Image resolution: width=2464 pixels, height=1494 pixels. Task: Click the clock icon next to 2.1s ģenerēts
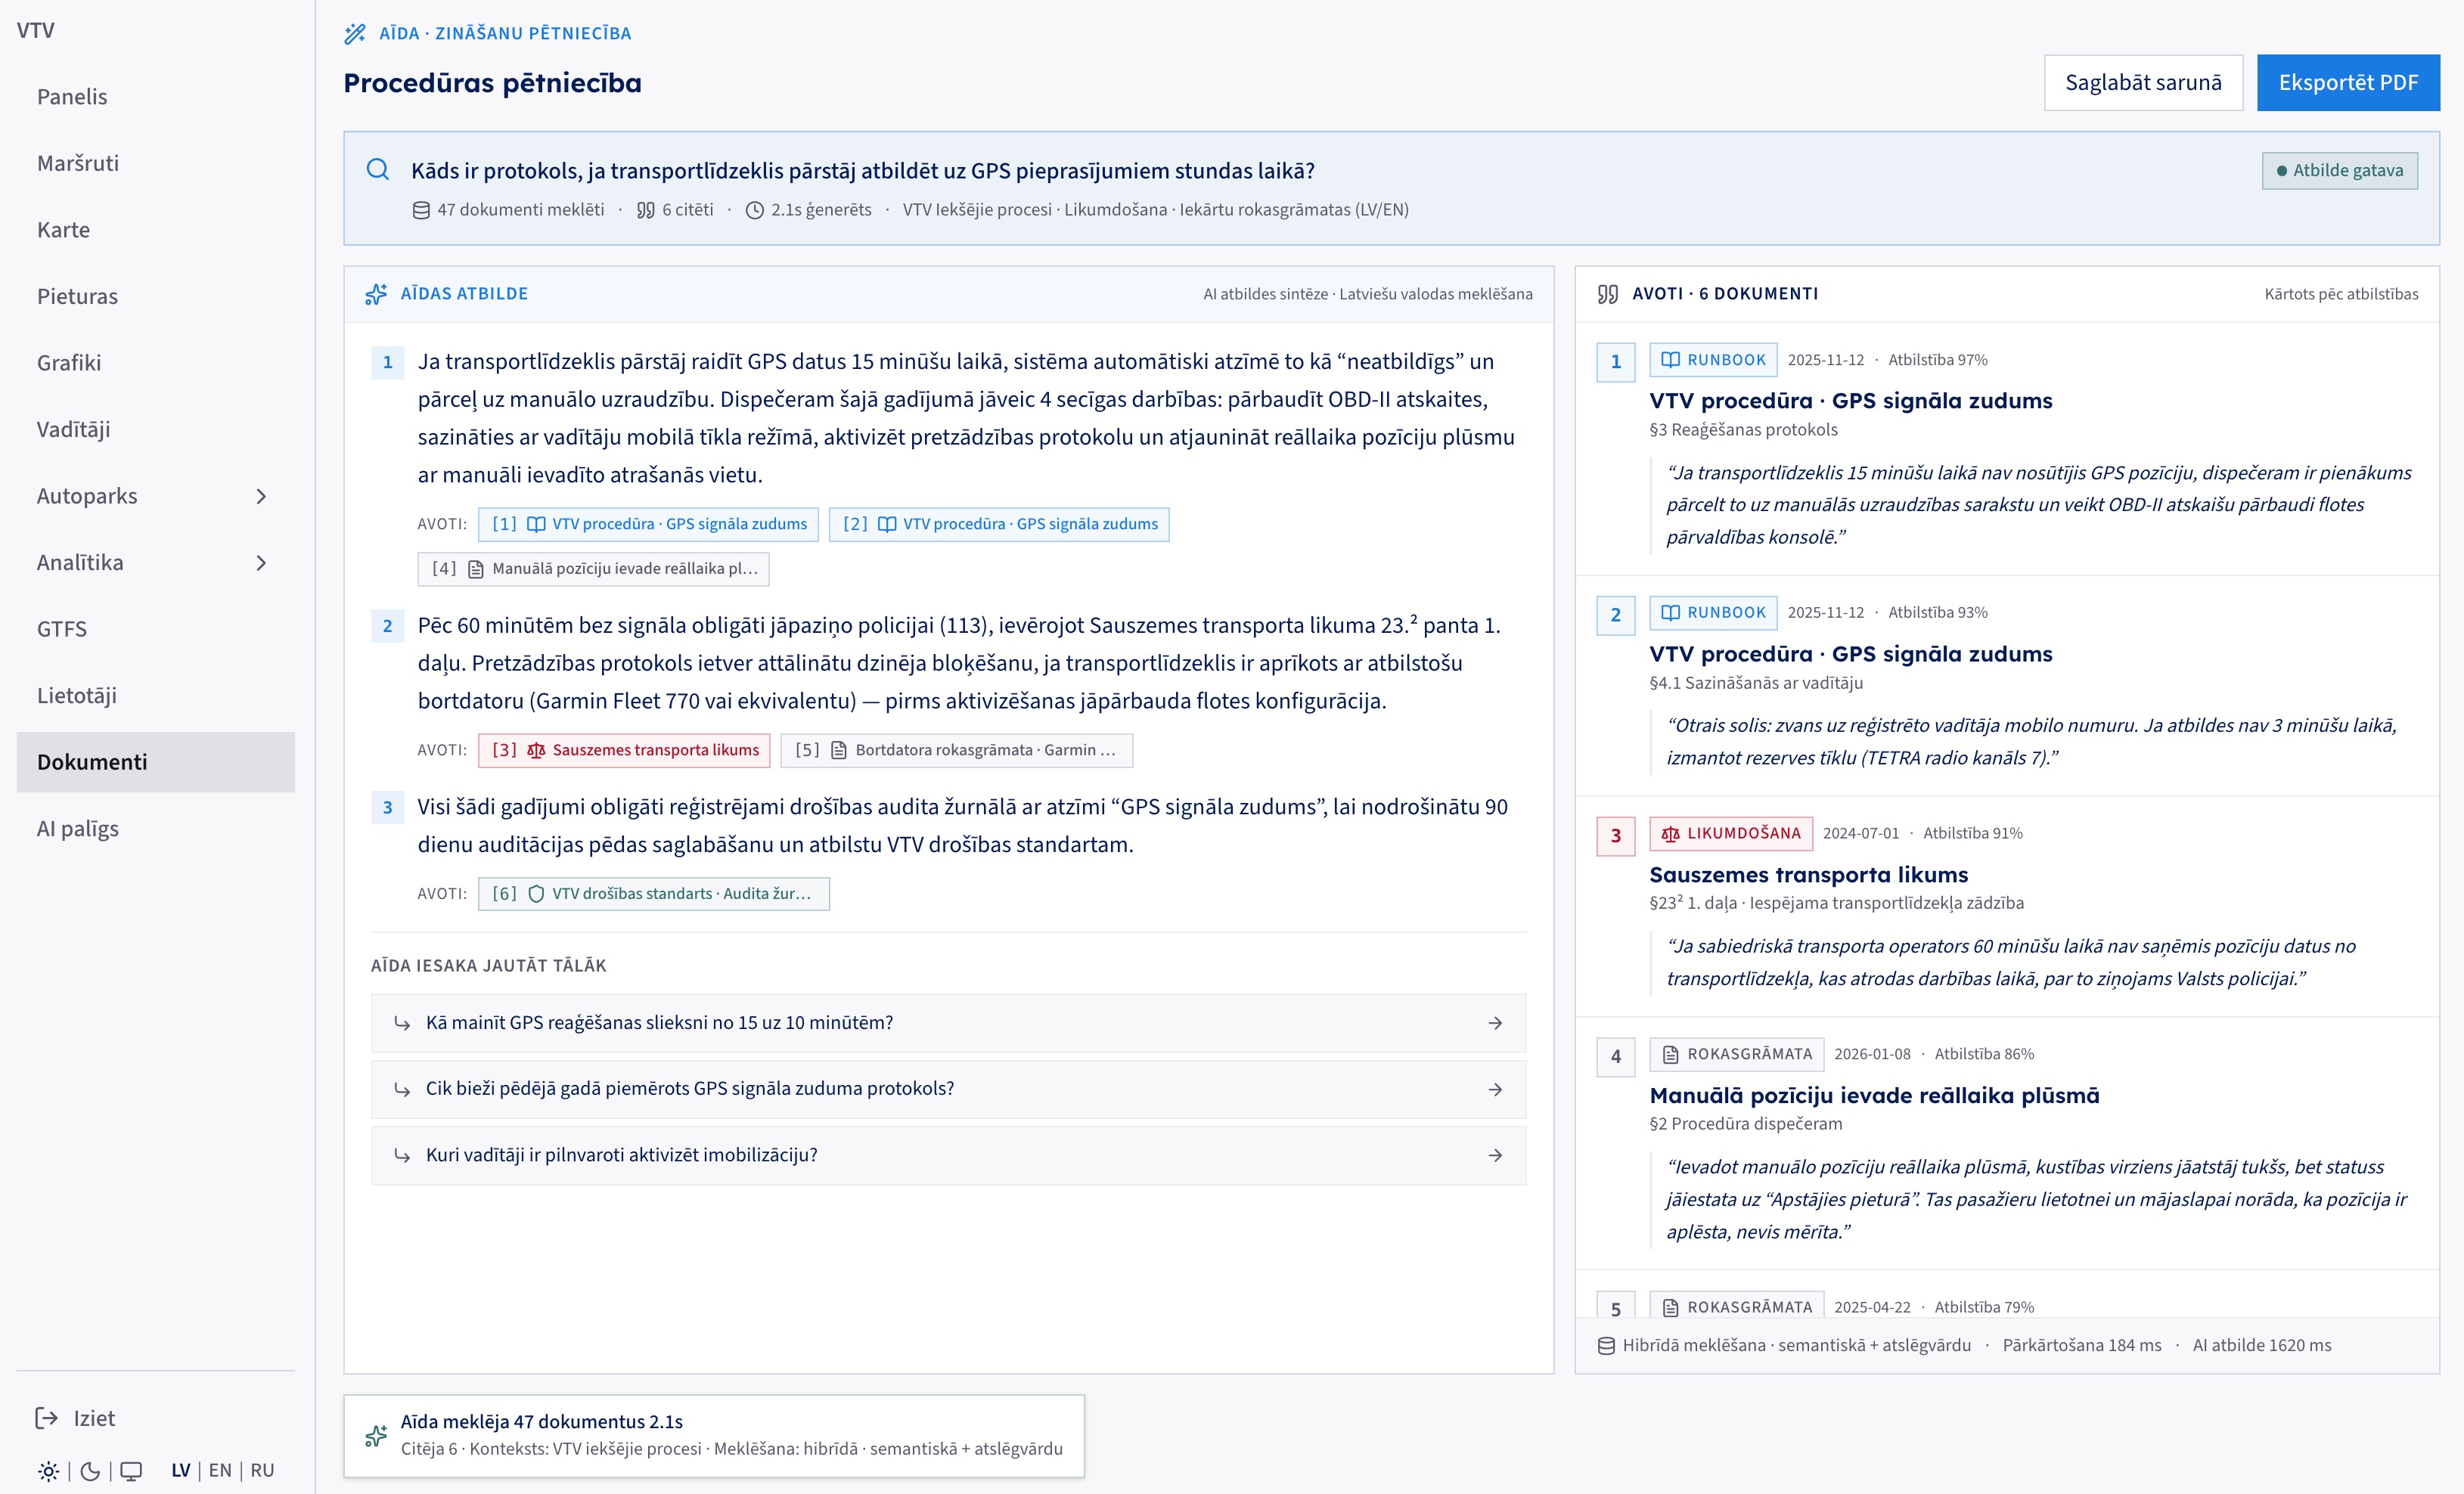pyautogui.click(x=755, y=210)
